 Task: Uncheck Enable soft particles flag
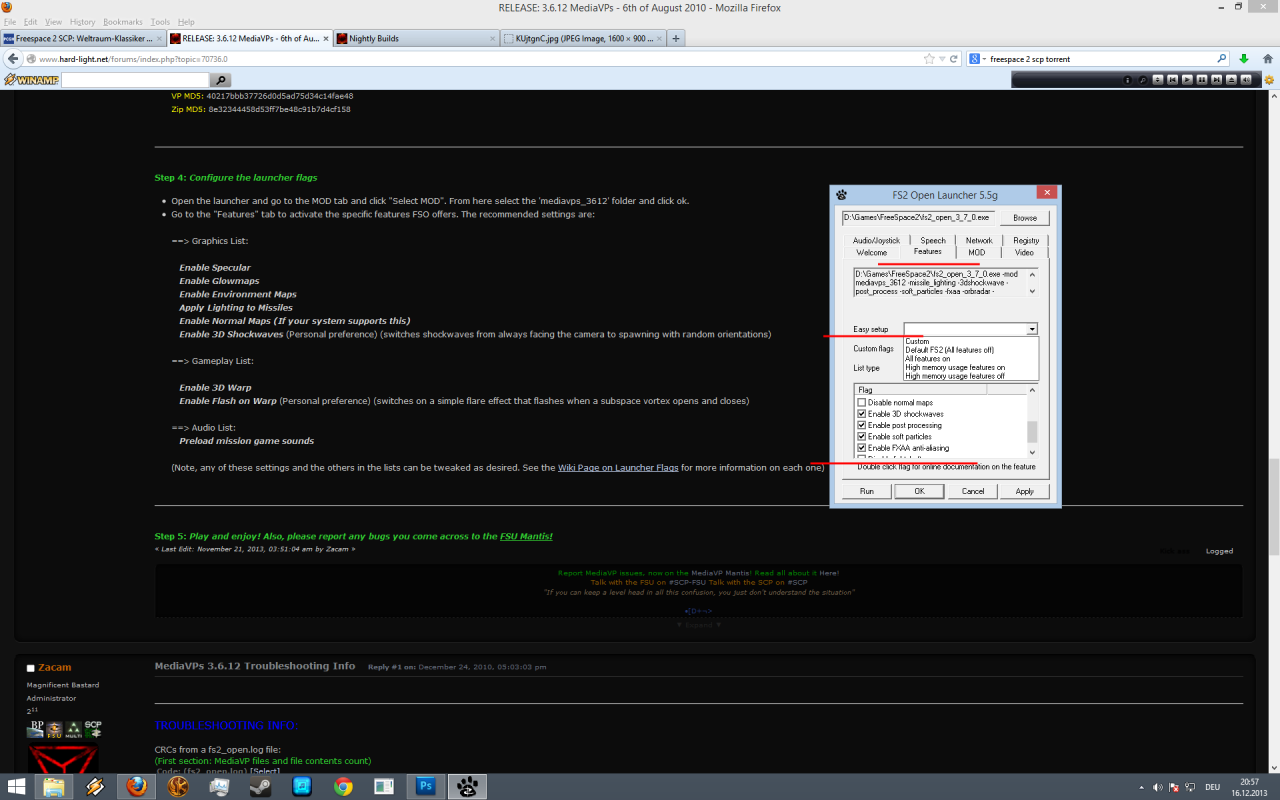tap(862, 437)
